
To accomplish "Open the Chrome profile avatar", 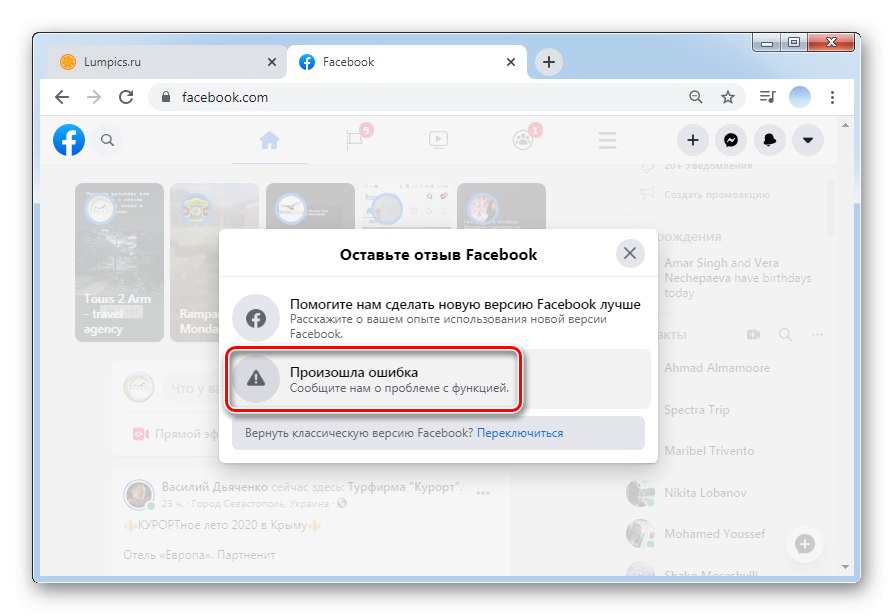I will click(x=800, y=98).
